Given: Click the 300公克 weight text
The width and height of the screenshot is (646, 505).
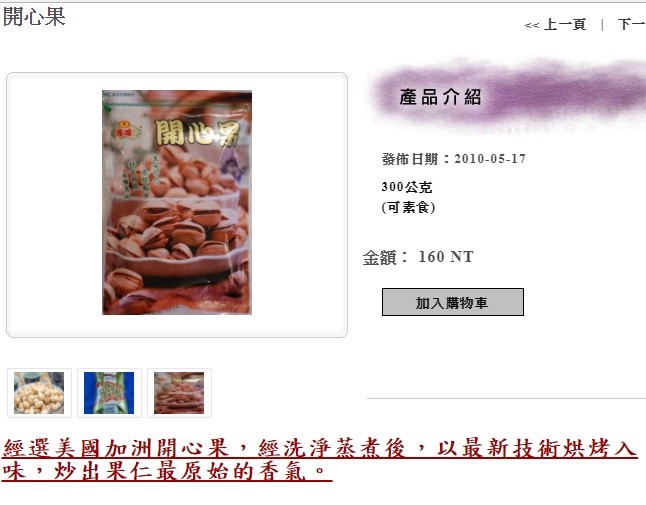Looking at the screenshot, I should coord(407,187).
